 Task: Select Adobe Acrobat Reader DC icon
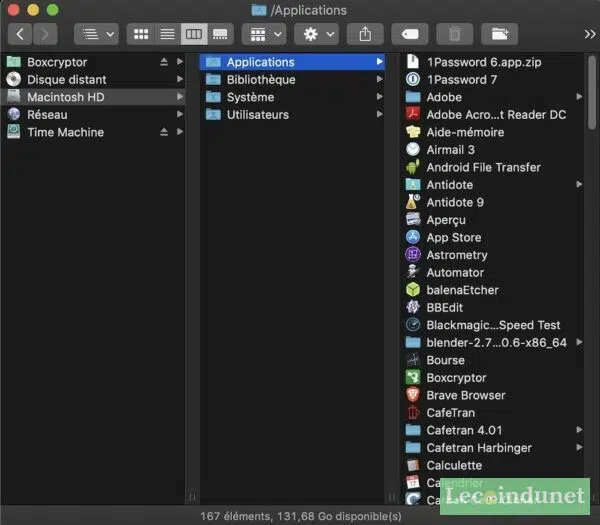point(413,114)
